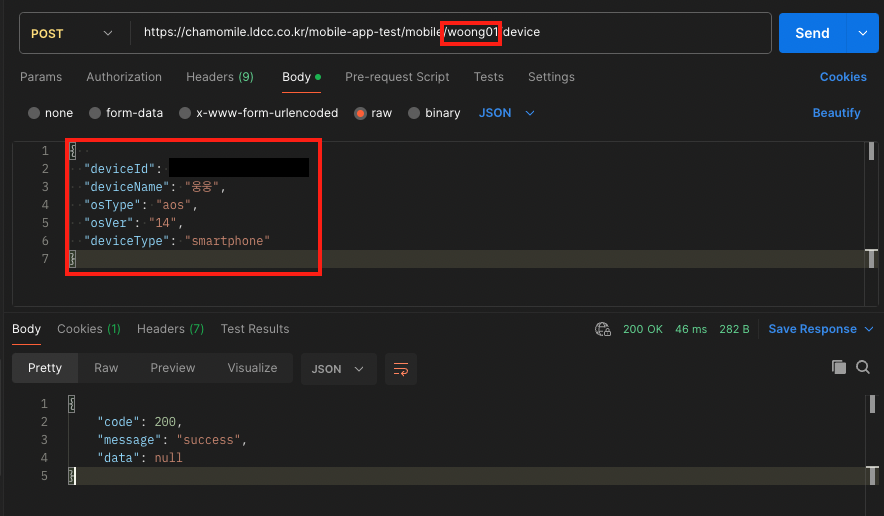Image resolution: width=884 pixels, height=516 pixels.
Task: Open the request body JSON type dropdown
Action: tap(507, 113)
